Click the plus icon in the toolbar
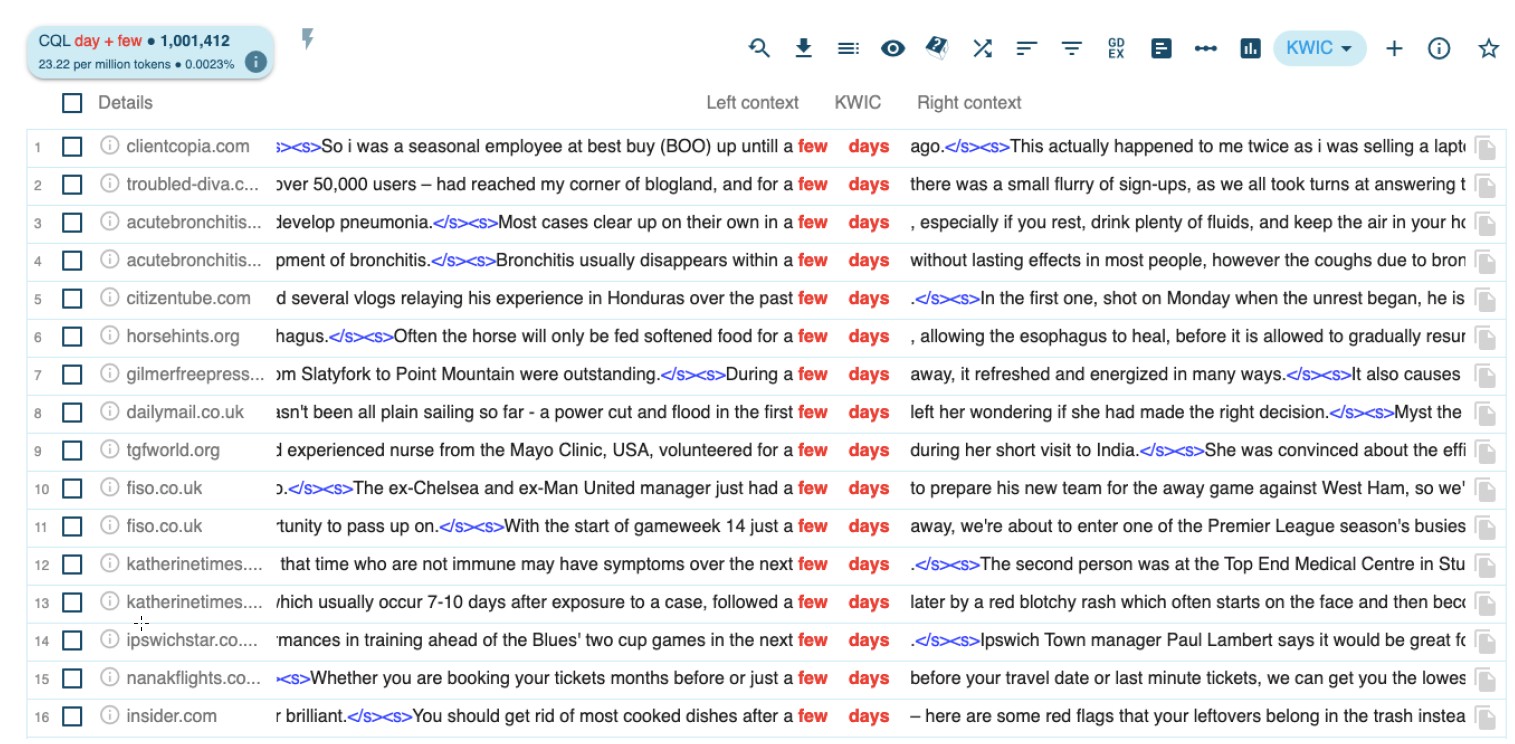 pos(1394,48)
